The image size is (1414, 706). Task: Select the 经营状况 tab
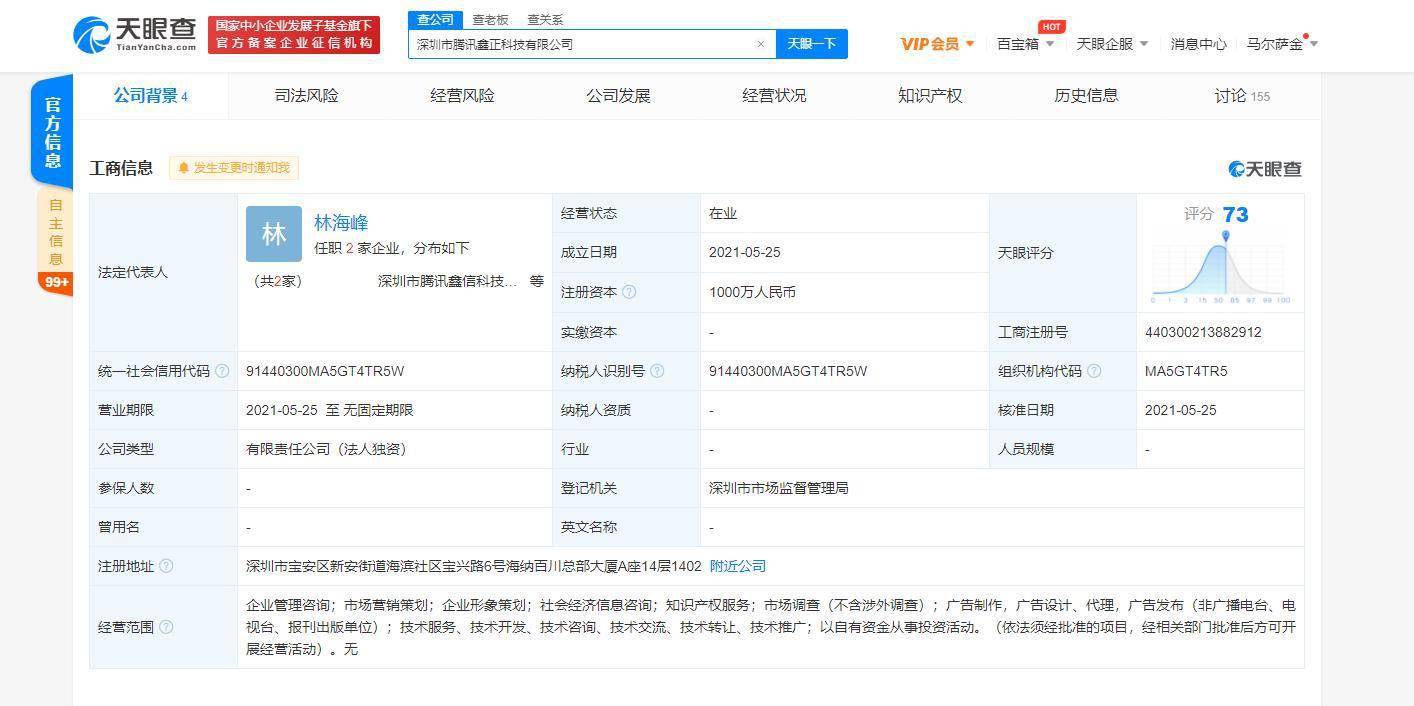tap(775, 96)
